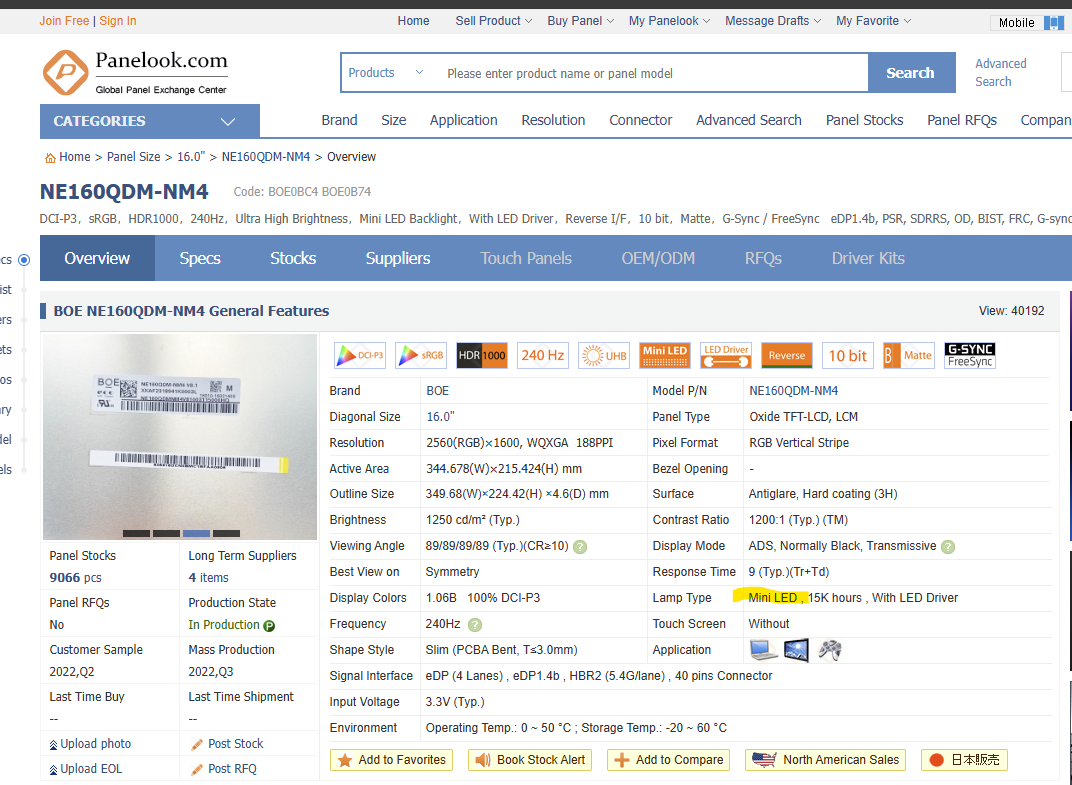Open the Sign In link
This screenshot has height=785, width=1072.
[x=118, y=21]
